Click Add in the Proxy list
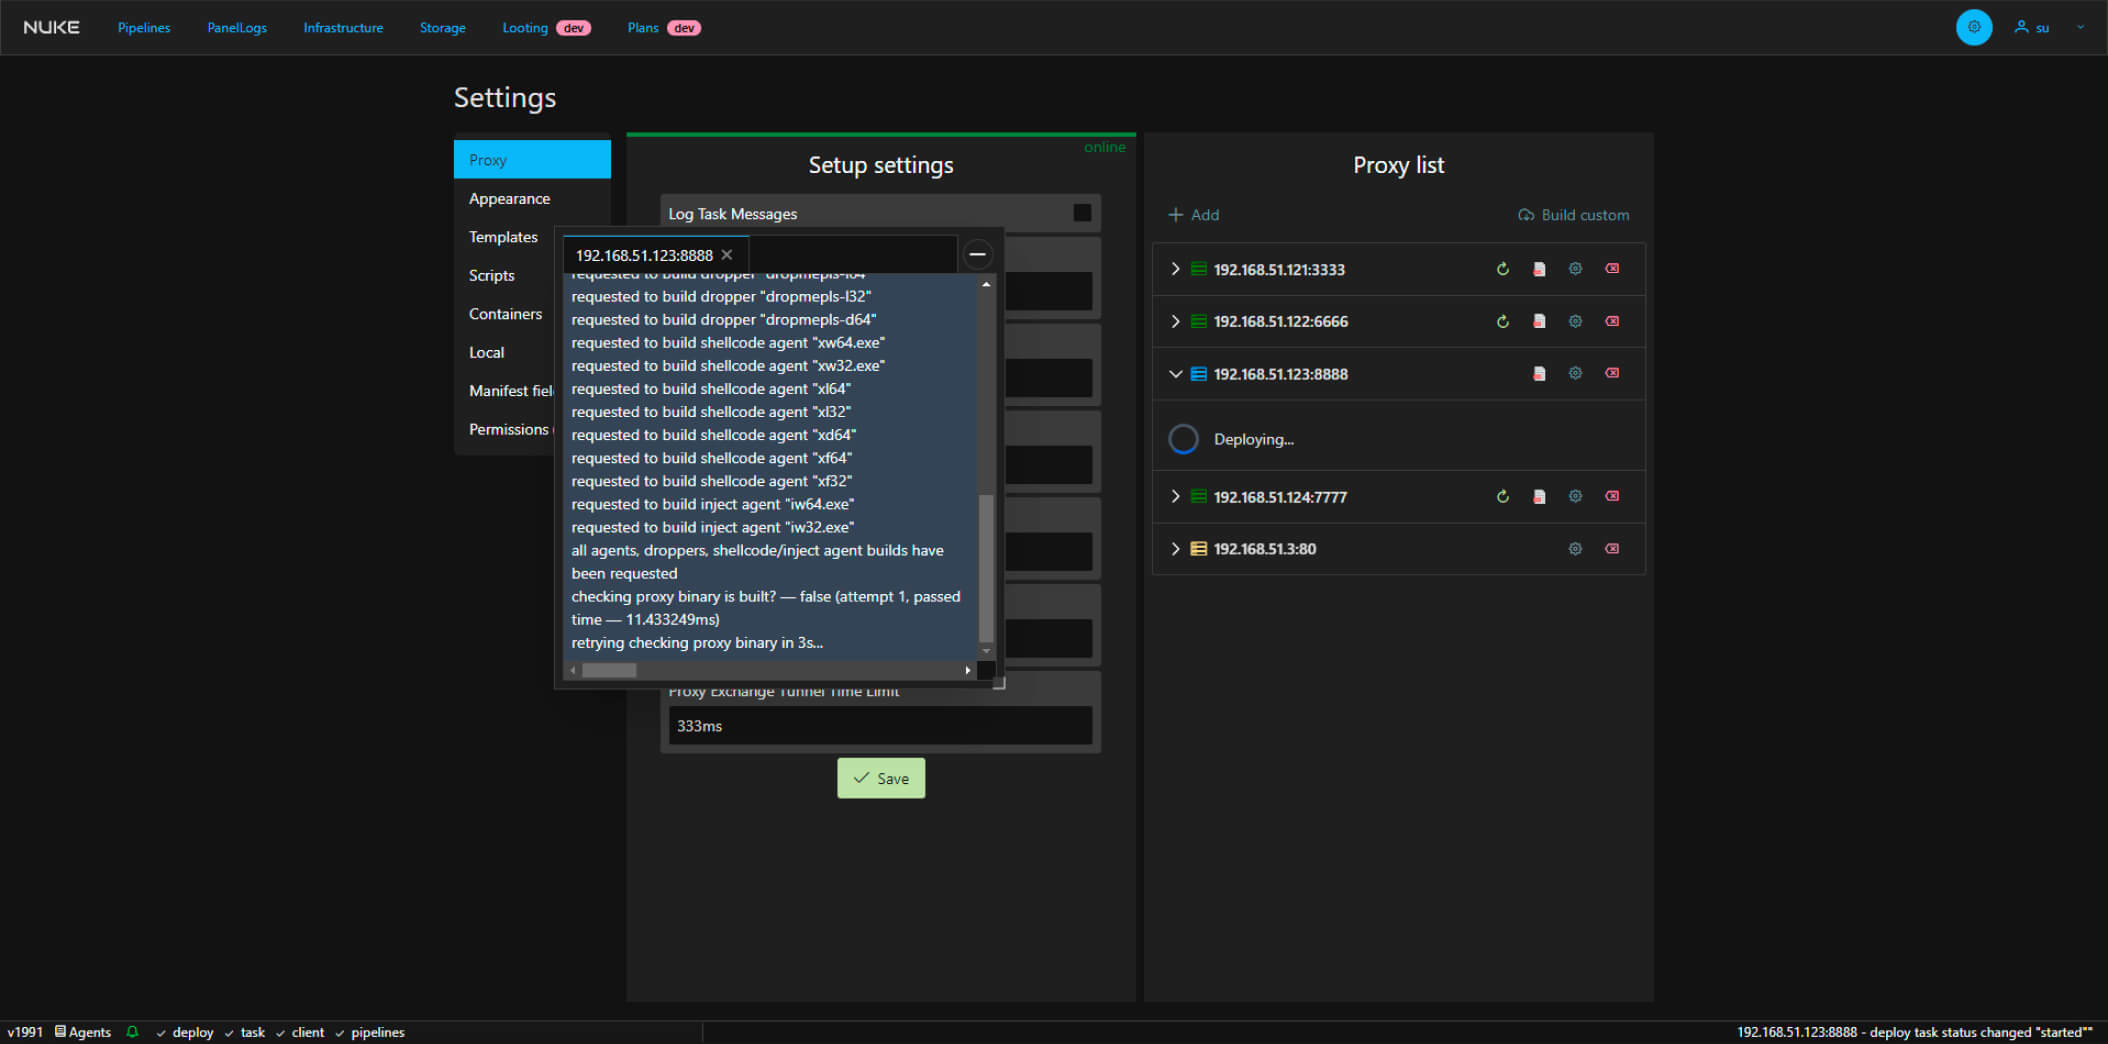This screenshot has width=2108, height=1044. pos(1194,215)
